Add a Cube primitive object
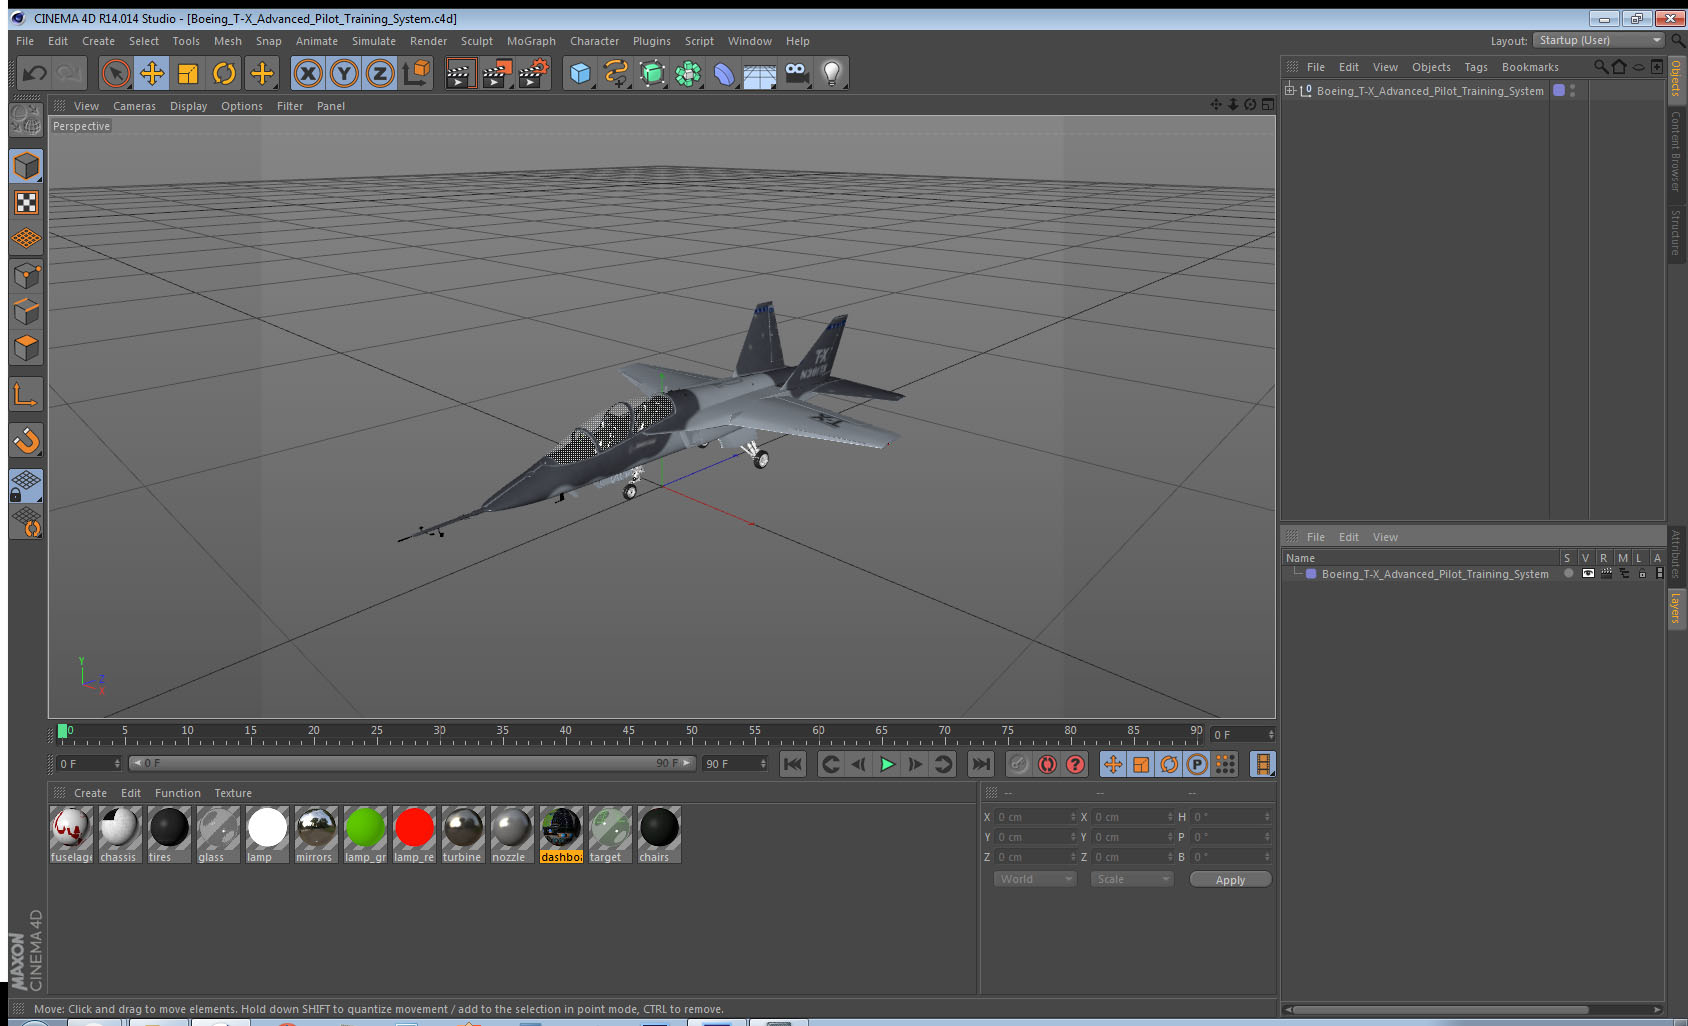Viewport: 1688px width, 1026px height. pos(580,73)
